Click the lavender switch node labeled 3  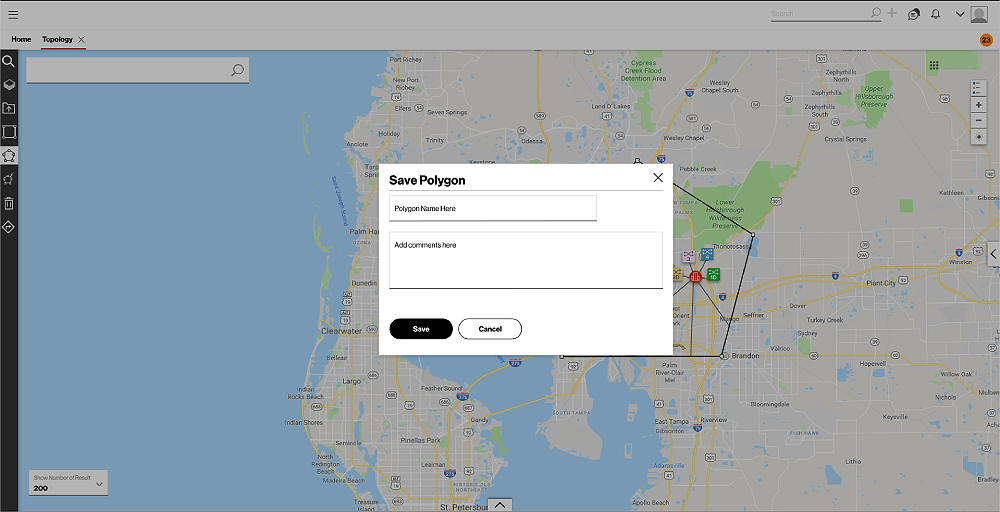(x=688, y=256)
